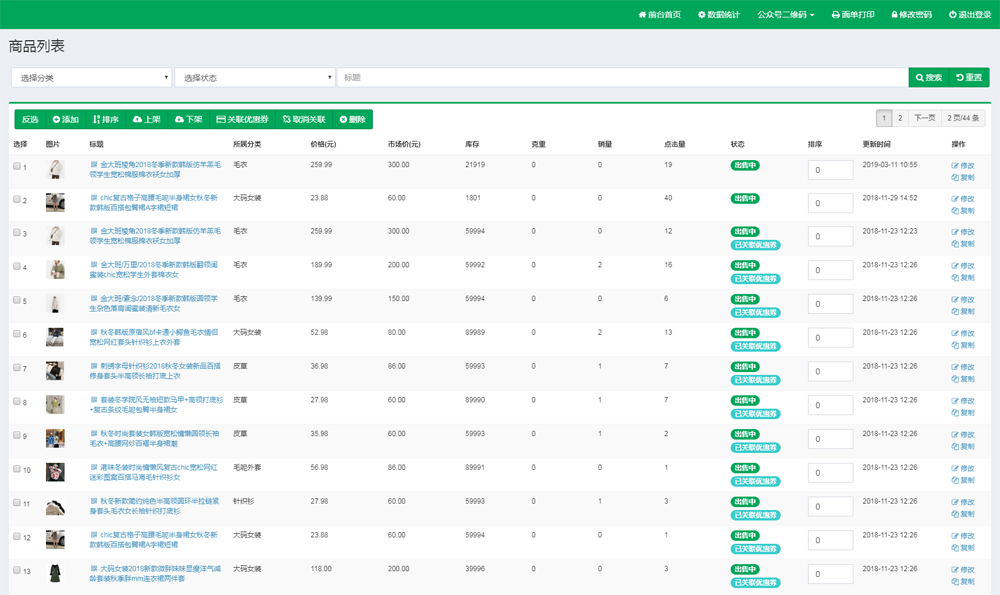The height and width of the screenshot is (595, 1000).
Task: Click the thumbnail image of product 10
Action: [55, 472]
